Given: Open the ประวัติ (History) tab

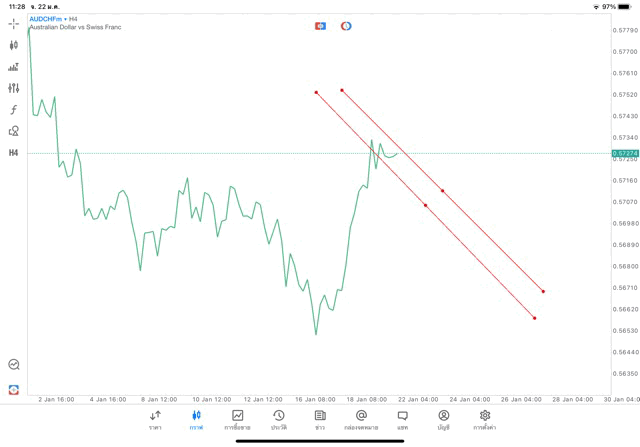Looking at the screenshot, I should [x=278, y=419].
